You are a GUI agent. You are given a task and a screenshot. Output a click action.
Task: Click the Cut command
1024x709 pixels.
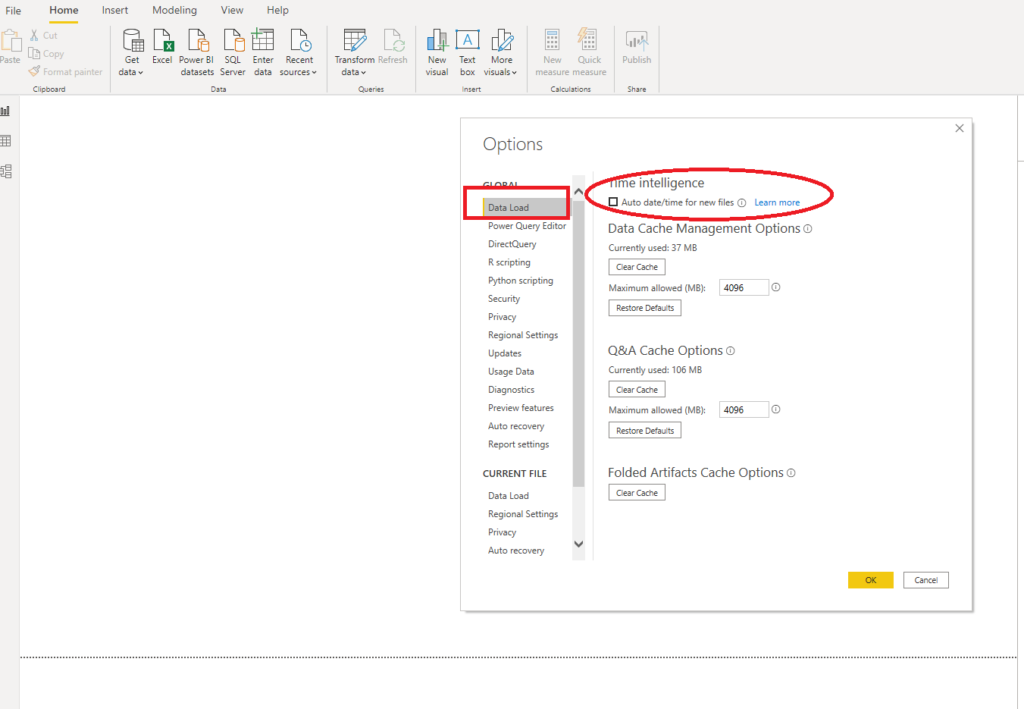(44, 35)
